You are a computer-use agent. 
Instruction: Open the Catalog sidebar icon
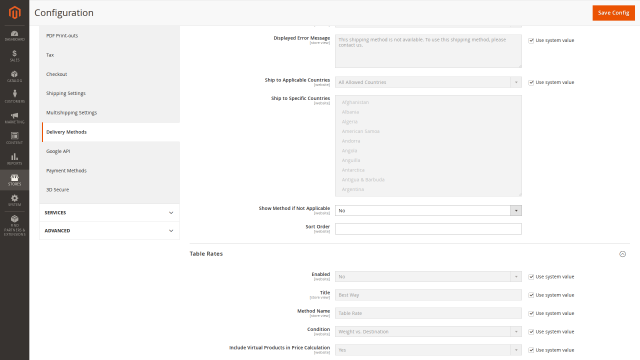pos(14,76)
